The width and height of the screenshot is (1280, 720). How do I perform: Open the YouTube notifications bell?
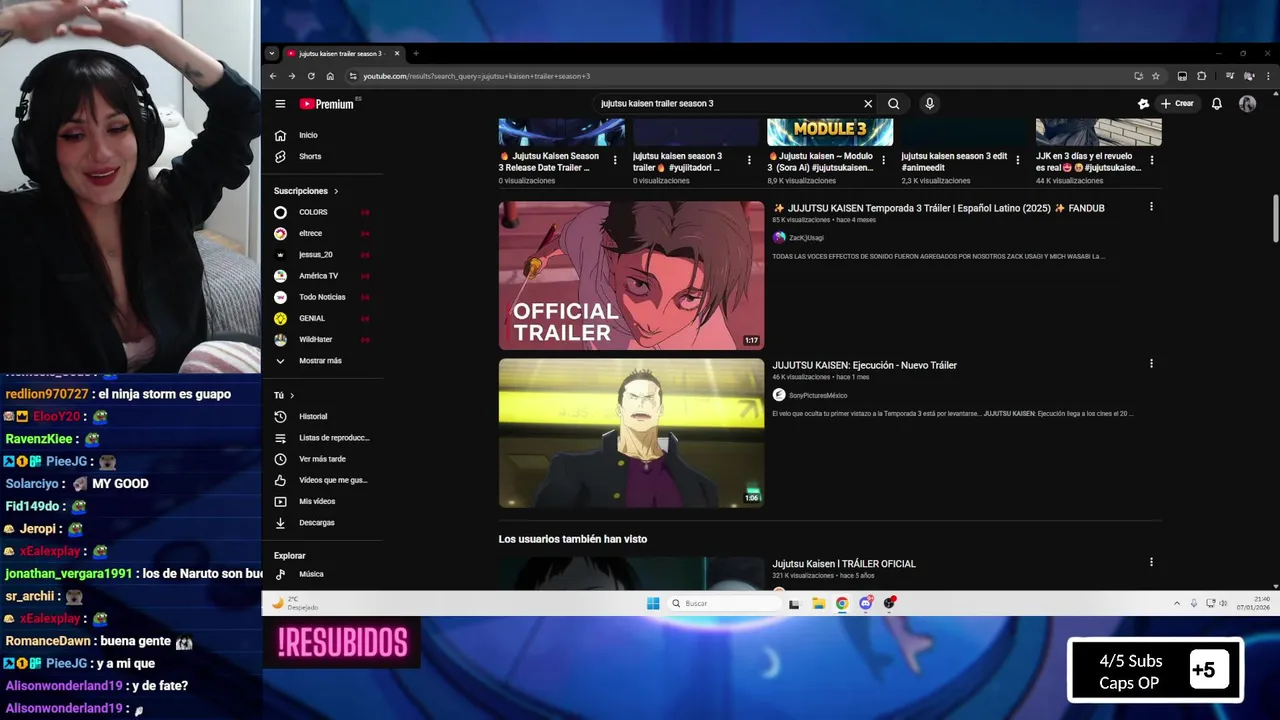click(1217, 104)
